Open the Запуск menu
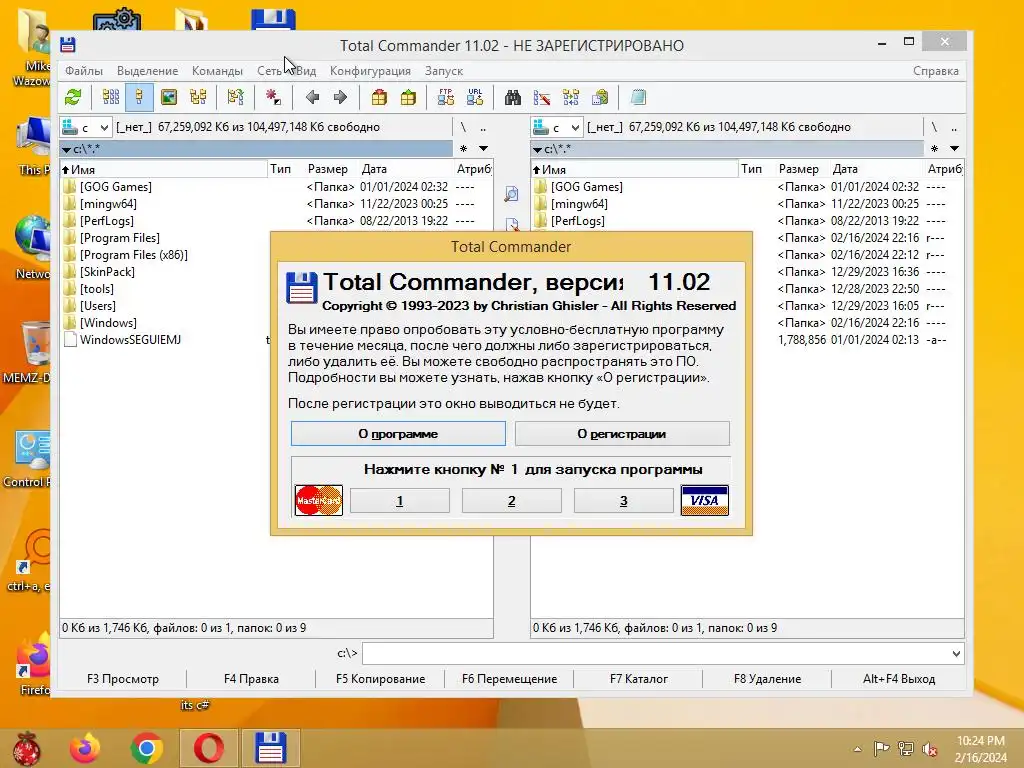 [444, 71]
